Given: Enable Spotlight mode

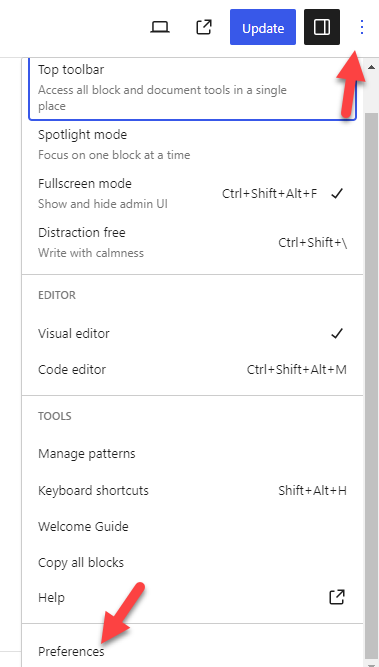Looking at the screenshot, I should pos(192,145).
